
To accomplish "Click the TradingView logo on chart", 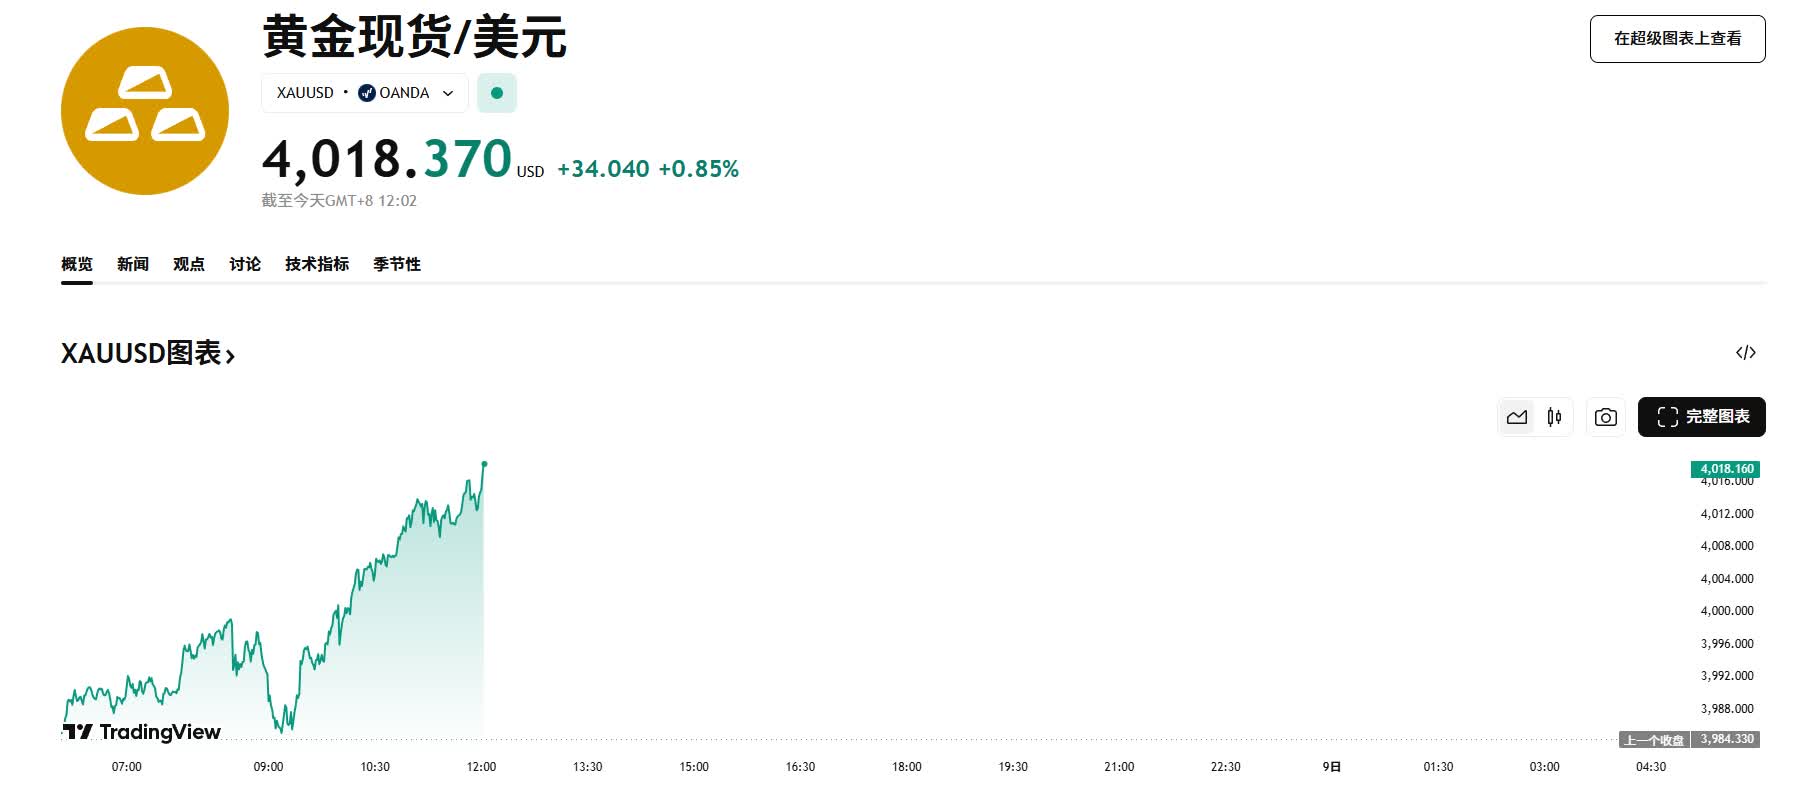I will coord(142,732).
